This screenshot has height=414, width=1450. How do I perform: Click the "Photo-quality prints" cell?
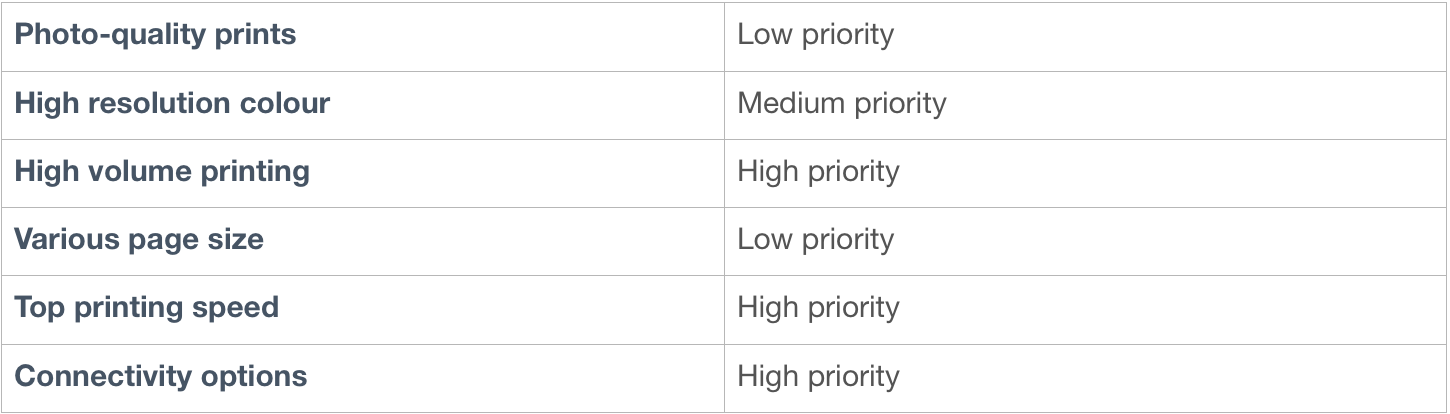point(156,35)
